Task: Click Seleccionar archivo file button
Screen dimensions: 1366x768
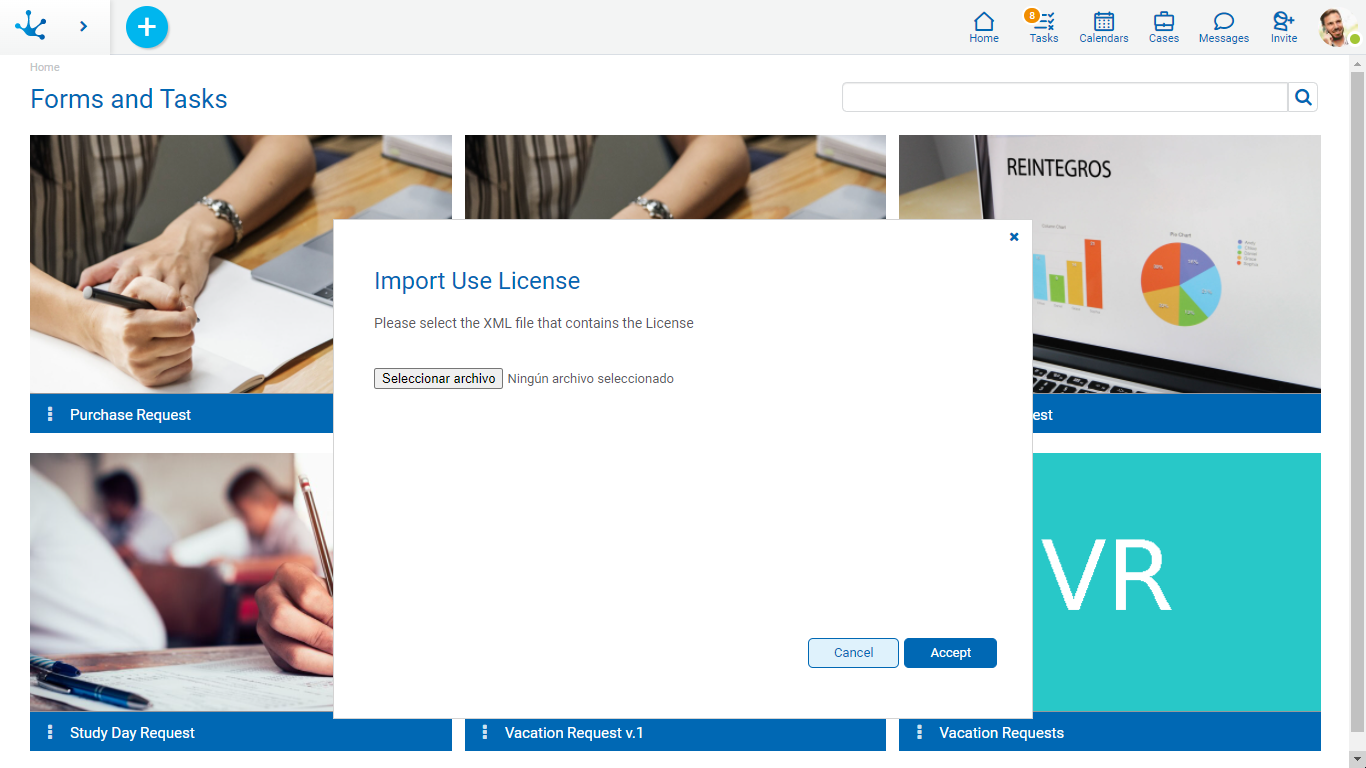Action: [438, 379]
